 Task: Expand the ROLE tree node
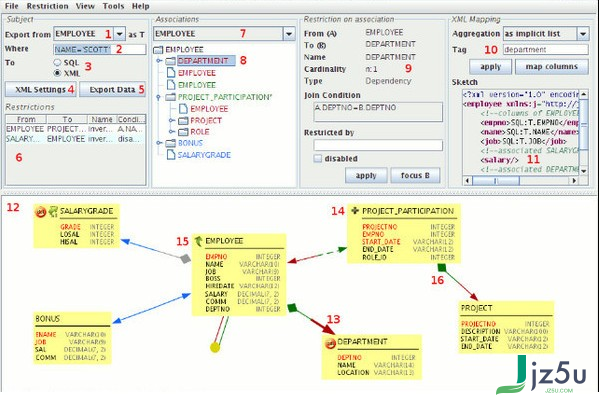(172, 132)
